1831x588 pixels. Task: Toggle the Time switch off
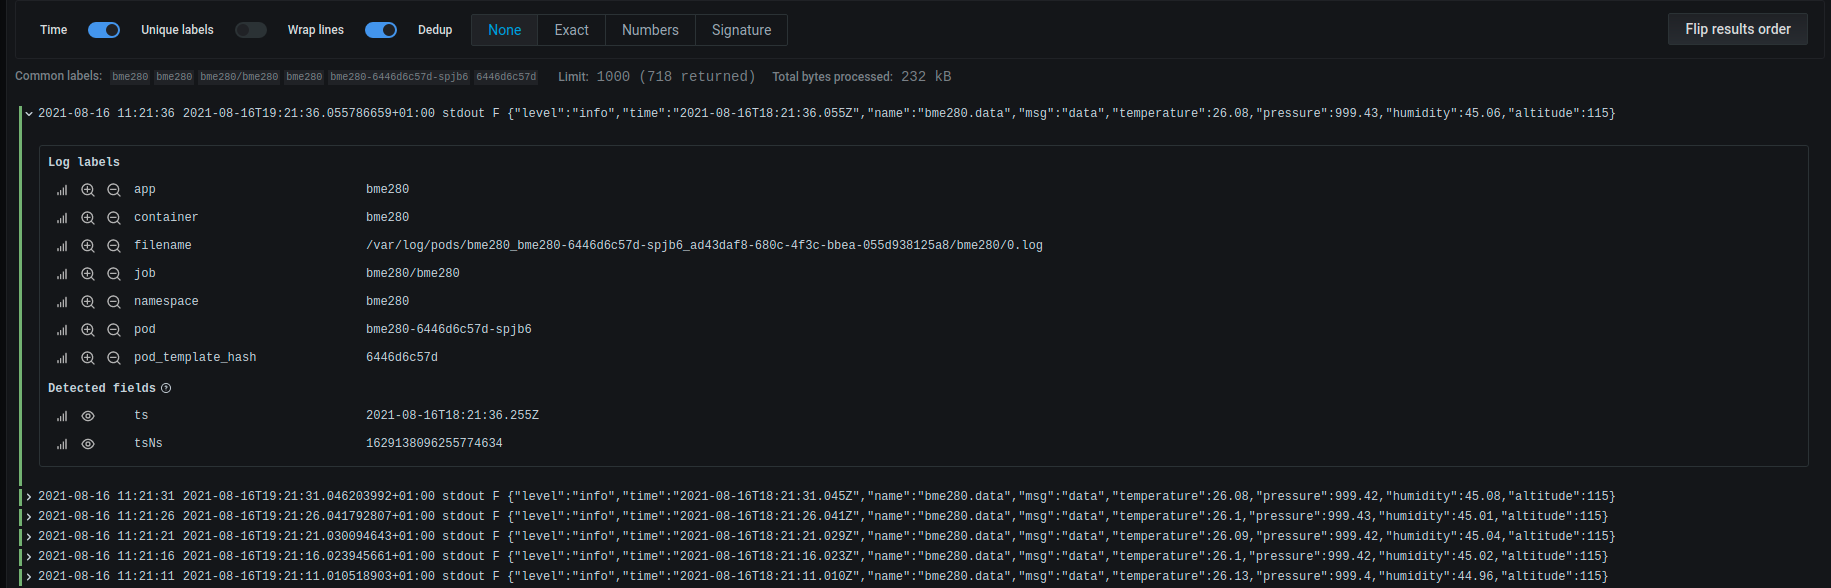pos(104,30)
